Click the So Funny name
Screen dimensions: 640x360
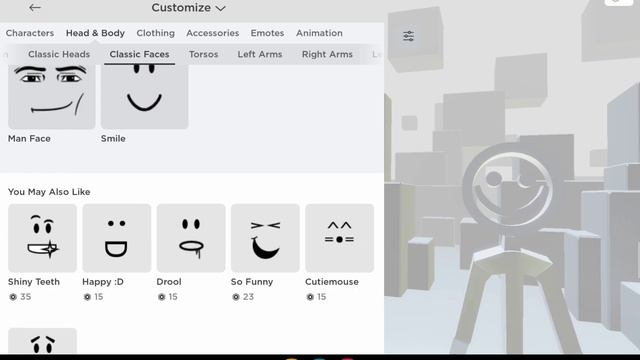tap(252, 282)
